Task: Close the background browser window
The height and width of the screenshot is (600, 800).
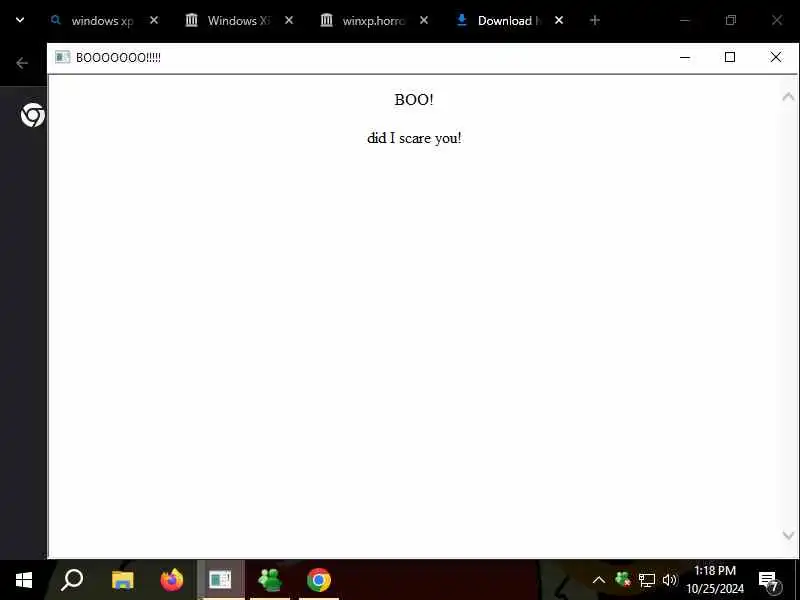Action: 777,20
